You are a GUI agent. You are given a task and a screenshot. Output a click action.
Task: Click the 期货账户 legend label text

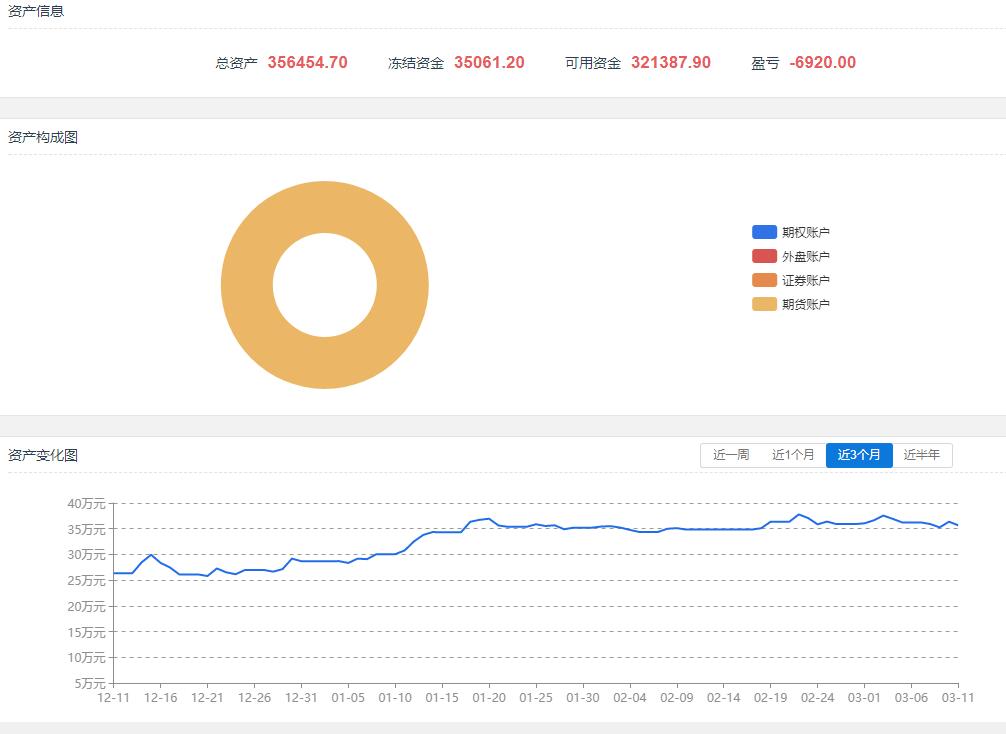(806, 304)
